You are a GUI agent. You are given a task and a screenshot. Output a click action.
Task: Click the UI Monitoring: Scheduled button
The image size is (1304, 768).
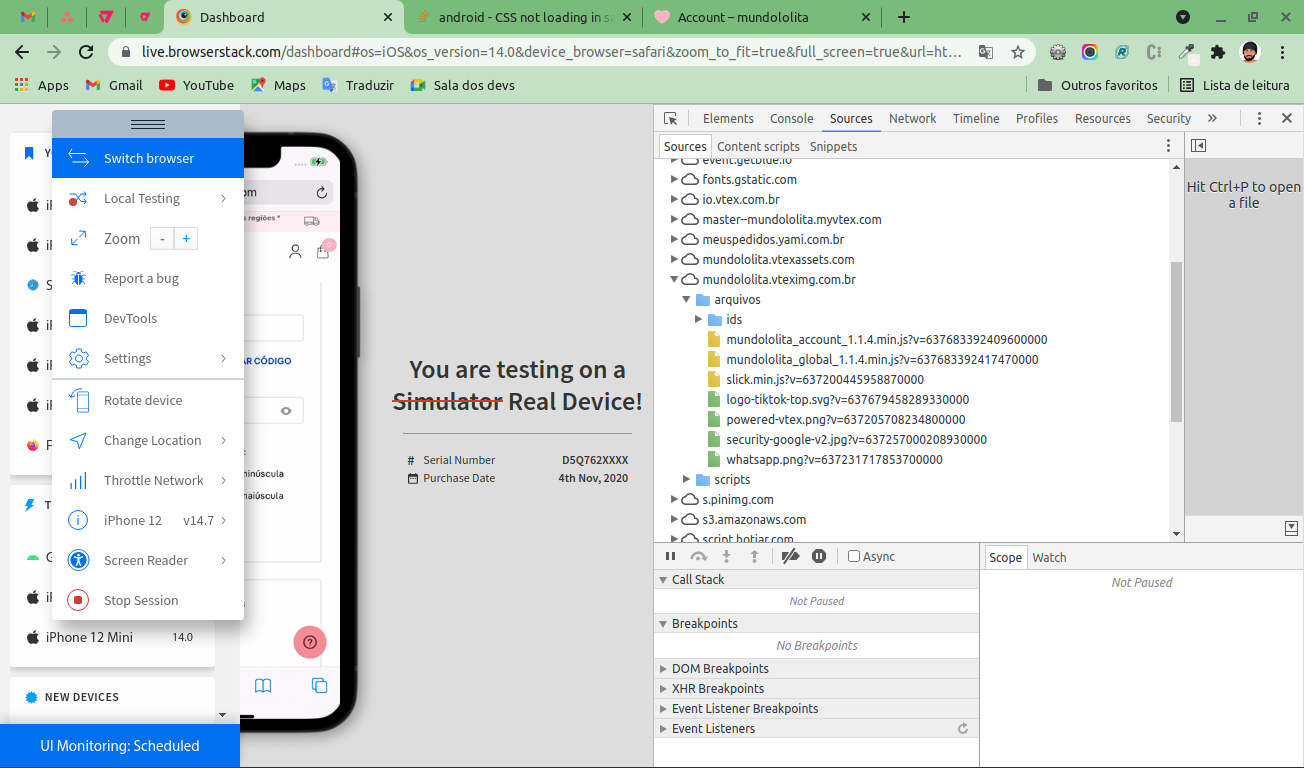[x=120, y=746]
